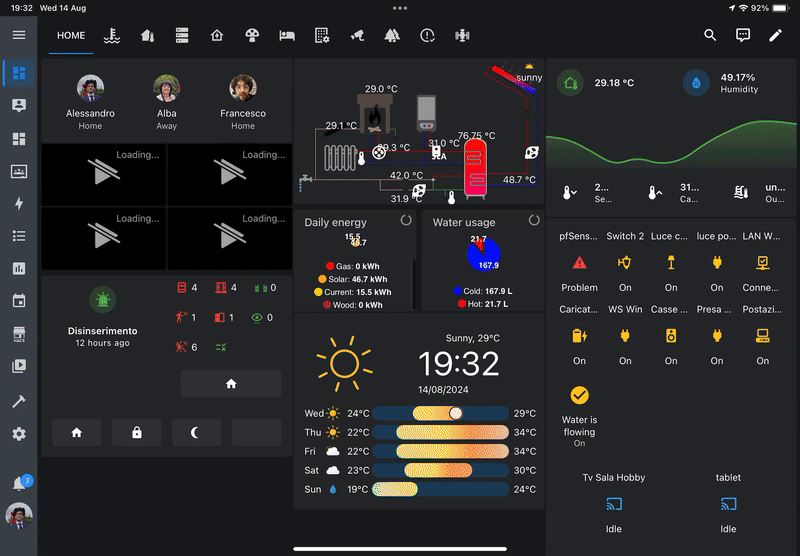
Task: Select the HOME dashboard tab
Action: coord(71,35)
